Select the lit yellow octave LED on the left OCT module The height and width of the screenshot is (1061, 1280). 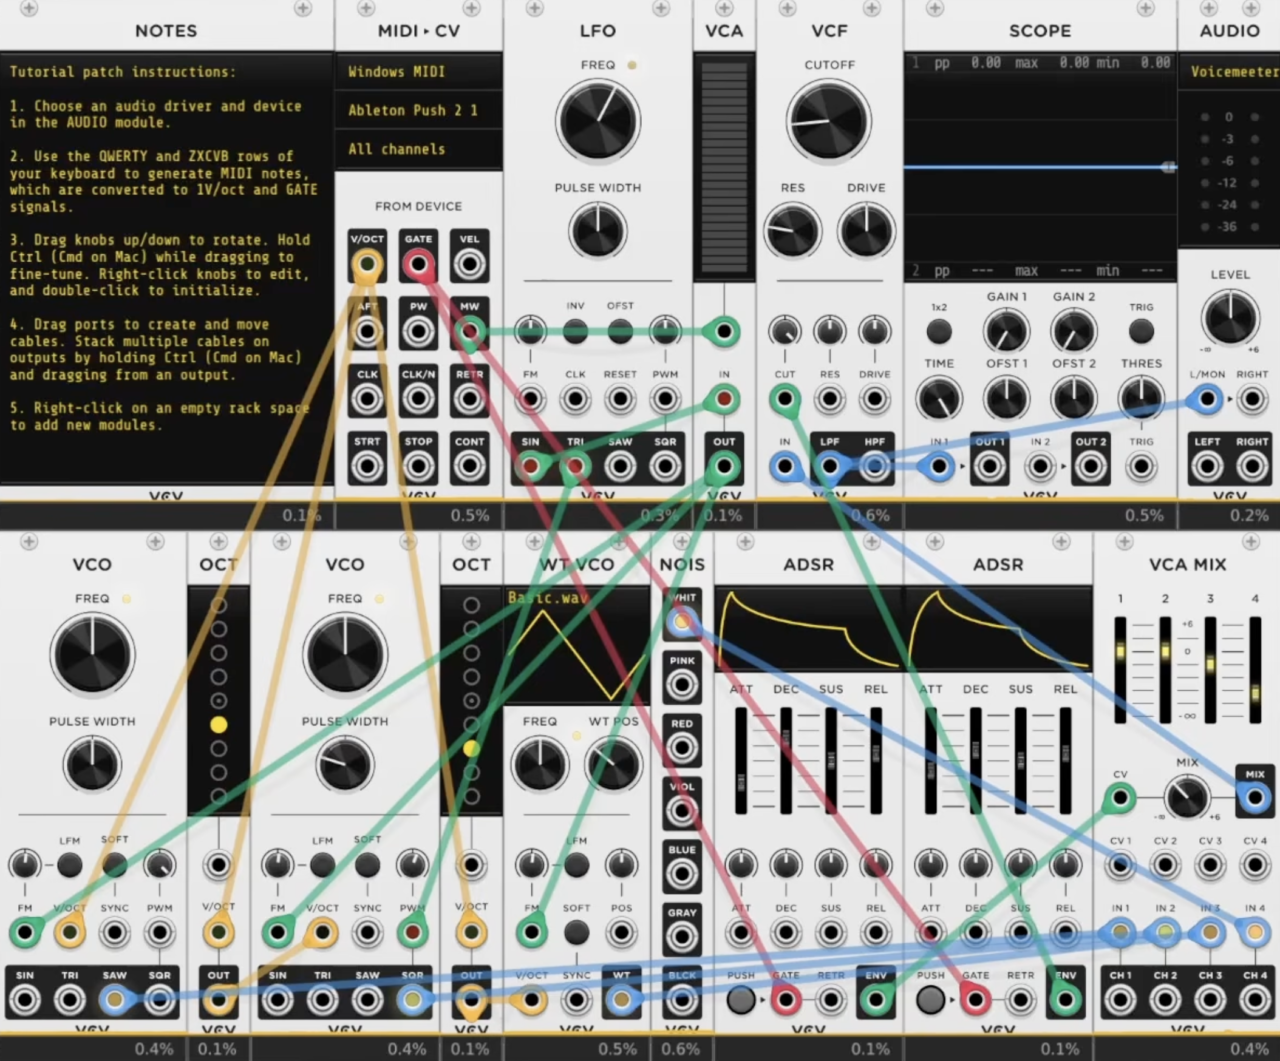click(x=218, y=724)
